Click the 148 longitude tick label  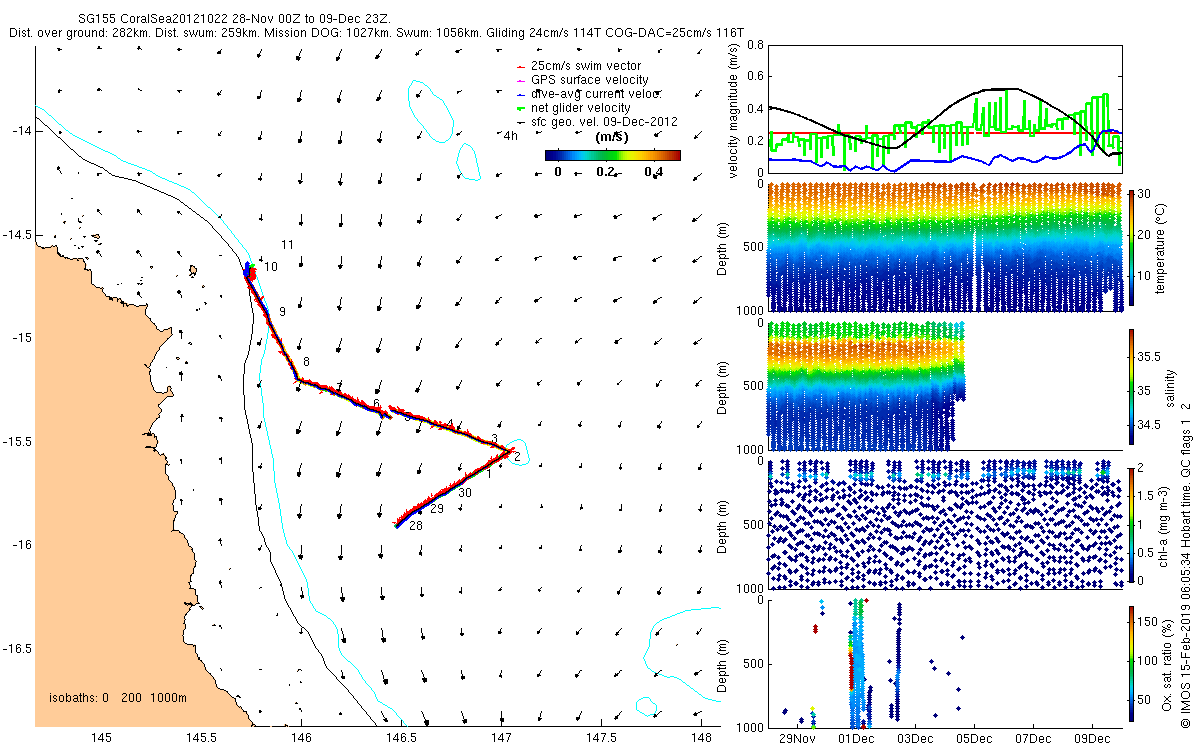[707, 738]
